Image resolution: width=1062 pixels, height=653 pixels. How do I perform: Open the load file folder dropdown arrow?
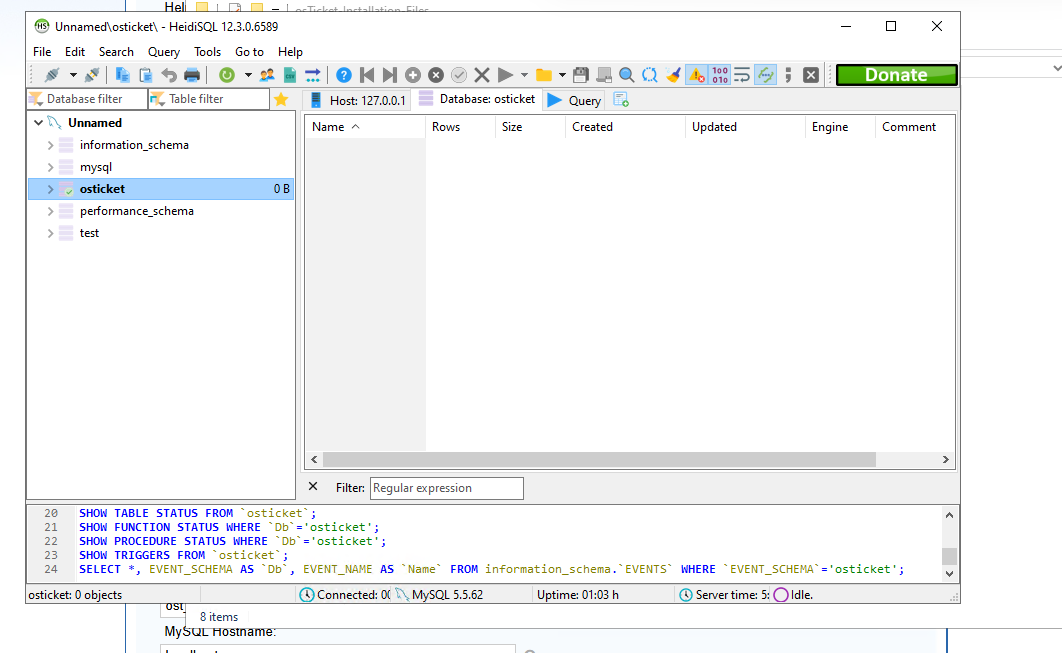[x=562, y=75]
